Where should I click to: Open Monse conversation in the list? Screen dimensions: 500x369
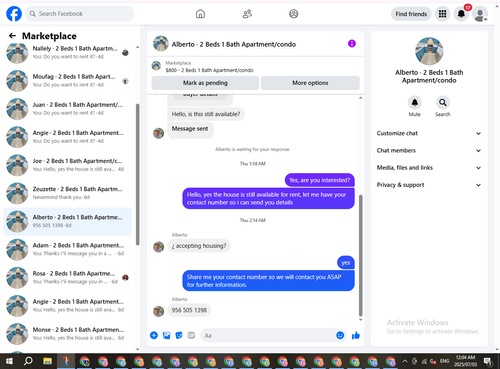click(x=68, y=334)
